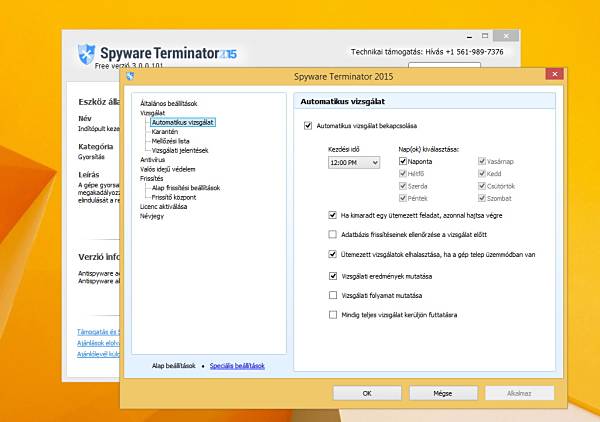Uncheck Vizsgálati eredmények mutatása
The height and width of the screenshot is (422, 600).
(x=333, y=276)
